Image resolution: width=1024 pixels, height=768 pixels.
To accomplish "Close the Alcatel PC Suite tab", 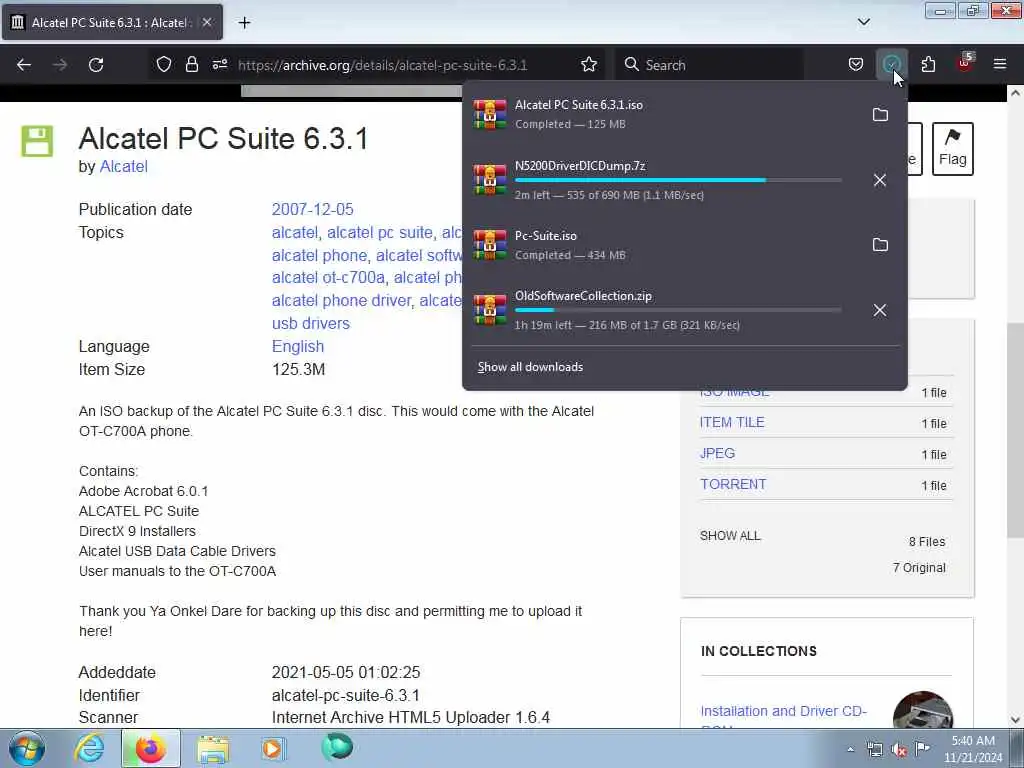I will (206, 22).
